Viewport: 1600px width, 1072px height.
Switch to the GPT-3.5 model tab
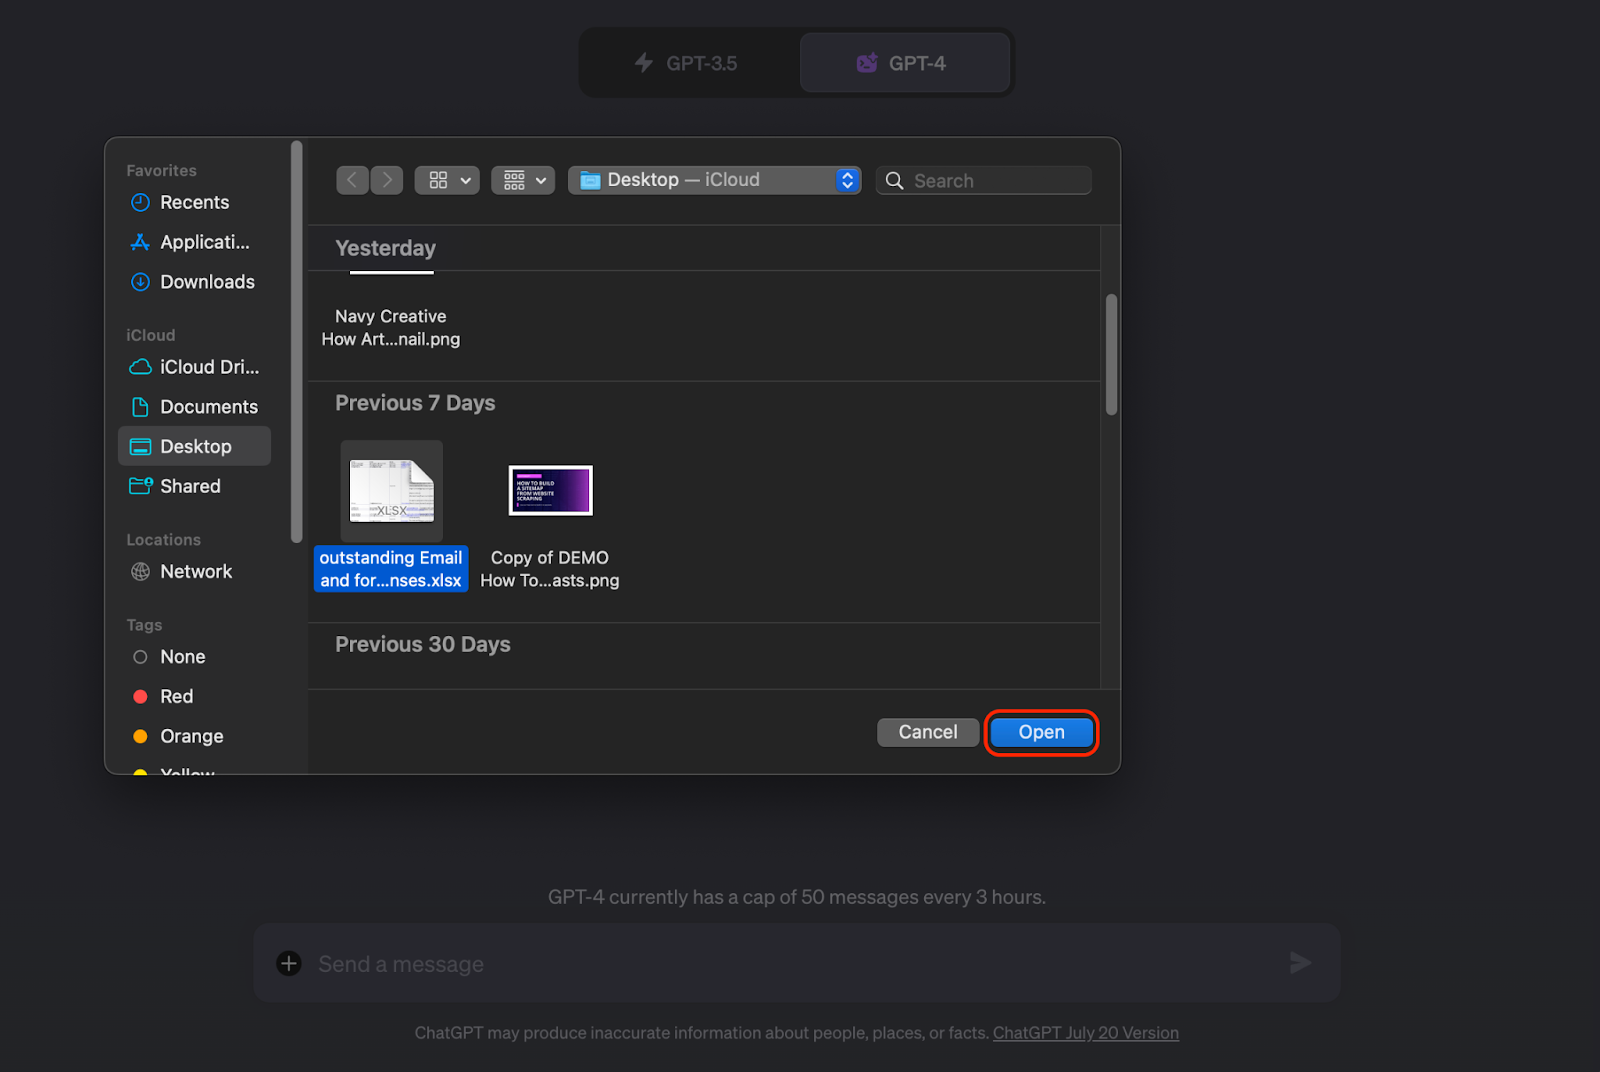(688, 63)
